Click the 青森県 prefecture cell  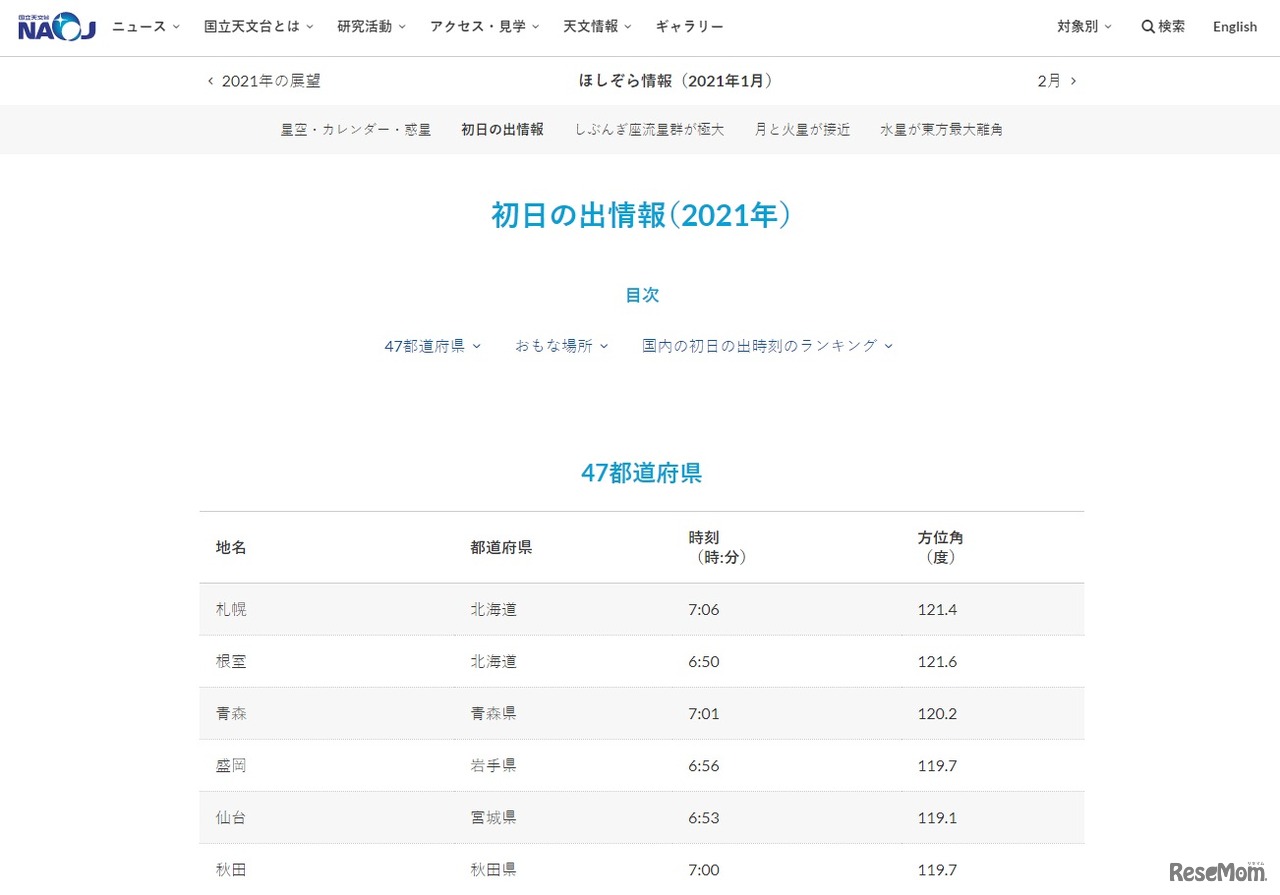494,714
